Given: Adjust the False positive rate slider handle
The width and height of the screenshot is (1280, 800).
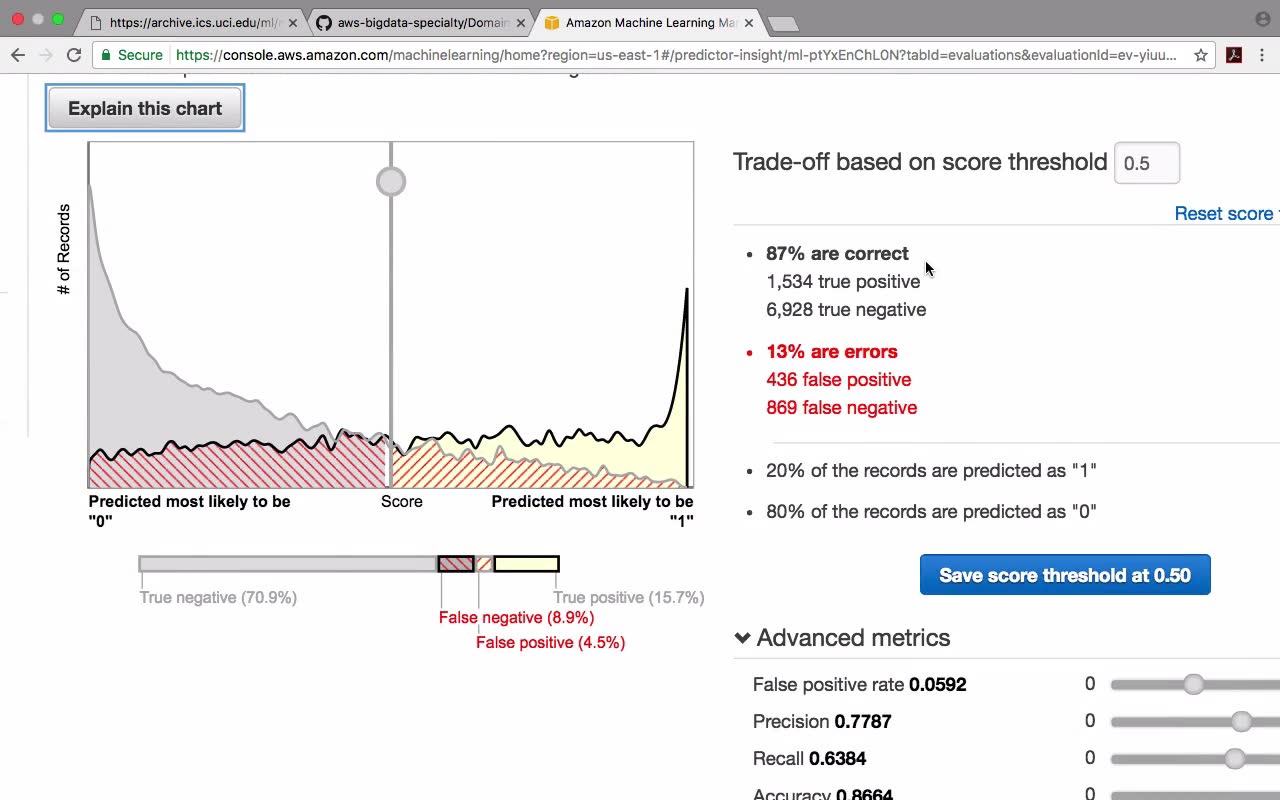Looking at the screenshot, I should 1193,684.
